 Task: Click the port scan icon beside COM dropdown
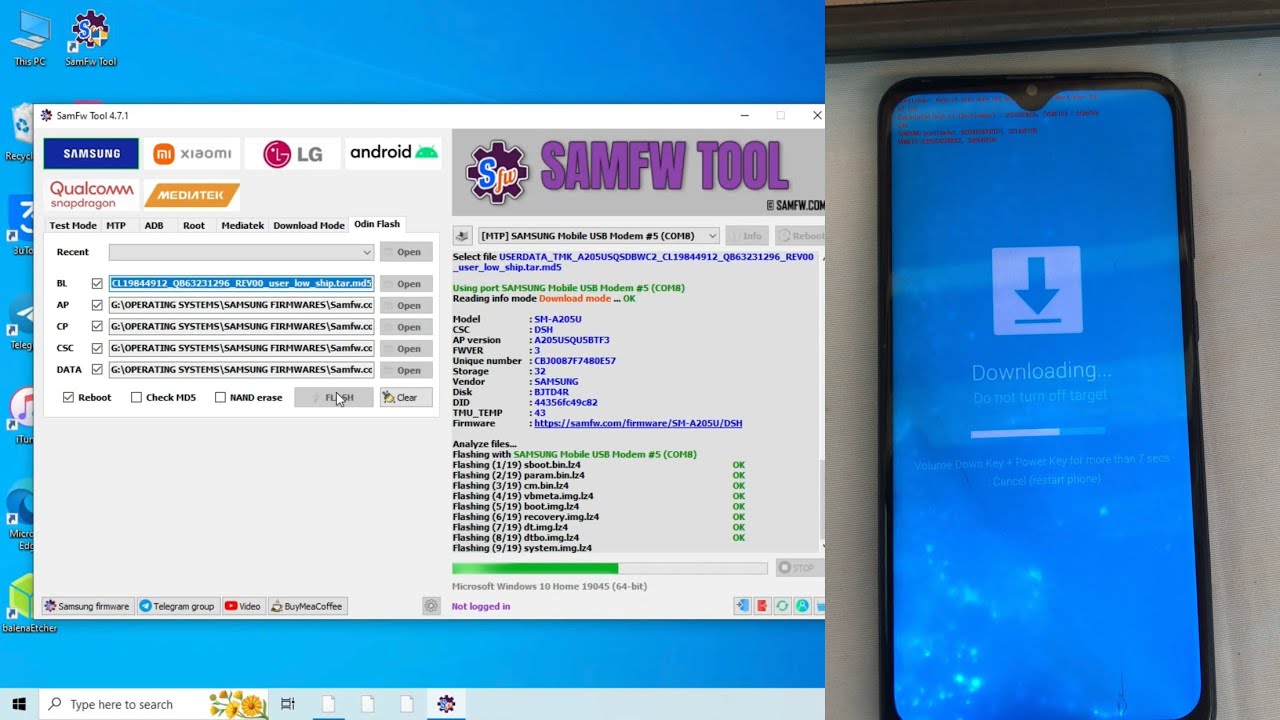(462, 236)
